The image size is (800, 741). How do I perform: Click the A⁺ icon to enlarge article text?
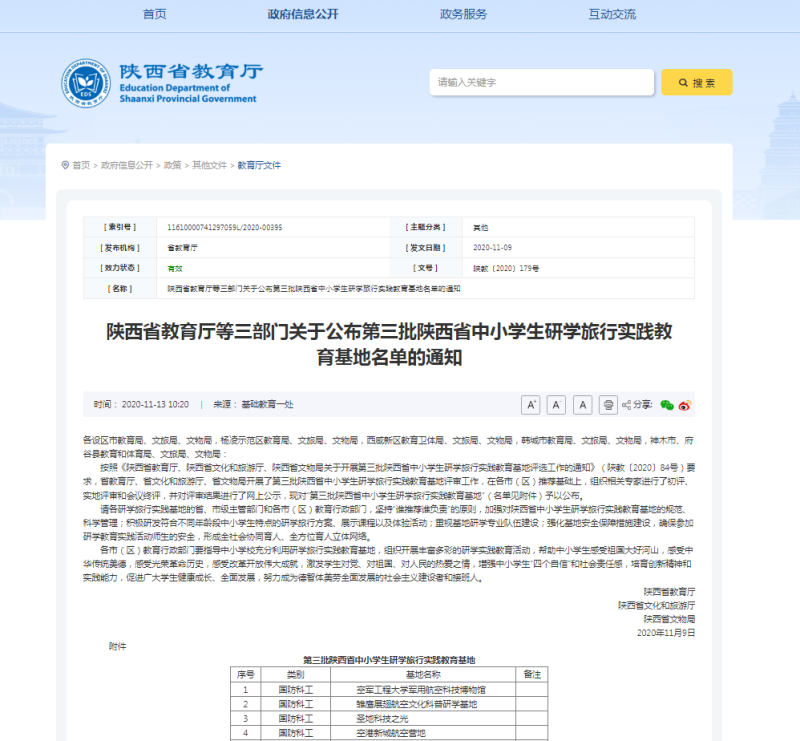point(532,404)
